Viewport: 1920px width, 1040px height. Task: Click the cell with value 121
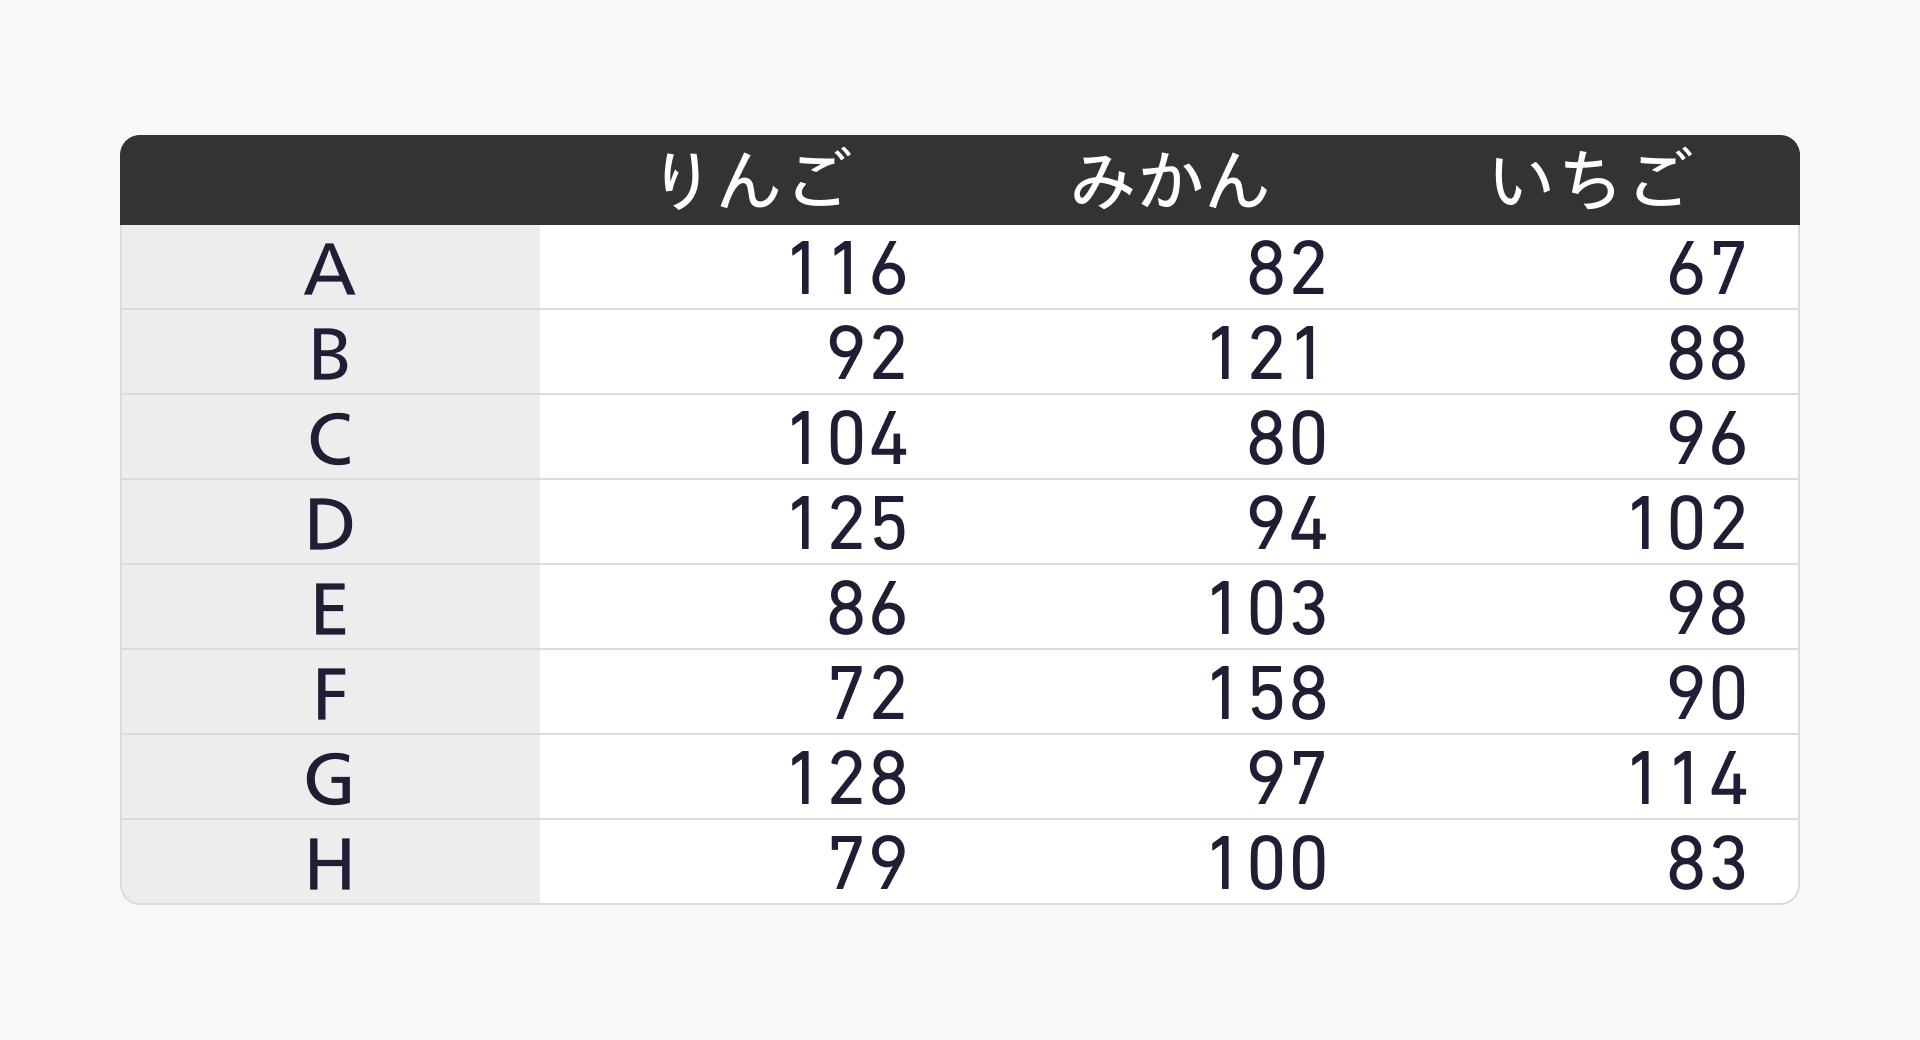pos(1266,353)
